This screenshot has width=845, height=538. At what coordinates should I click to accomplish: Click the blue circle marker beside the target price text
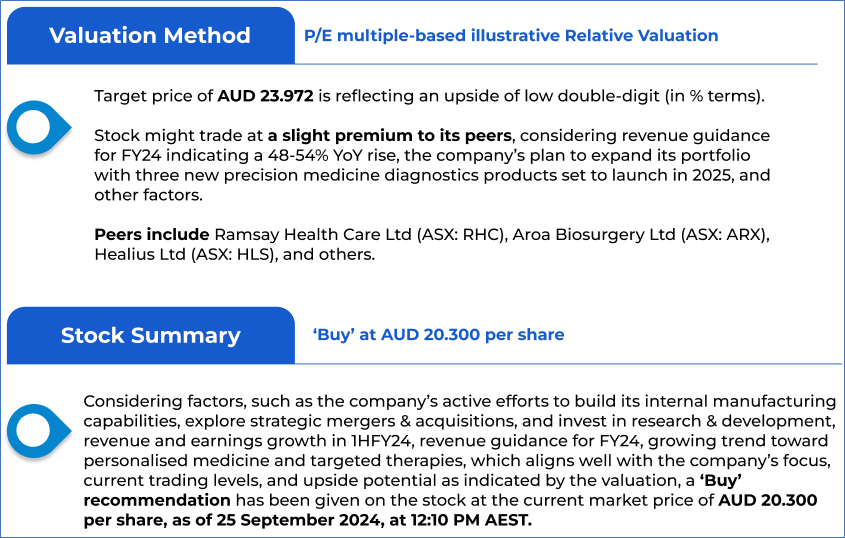point(38,127)
